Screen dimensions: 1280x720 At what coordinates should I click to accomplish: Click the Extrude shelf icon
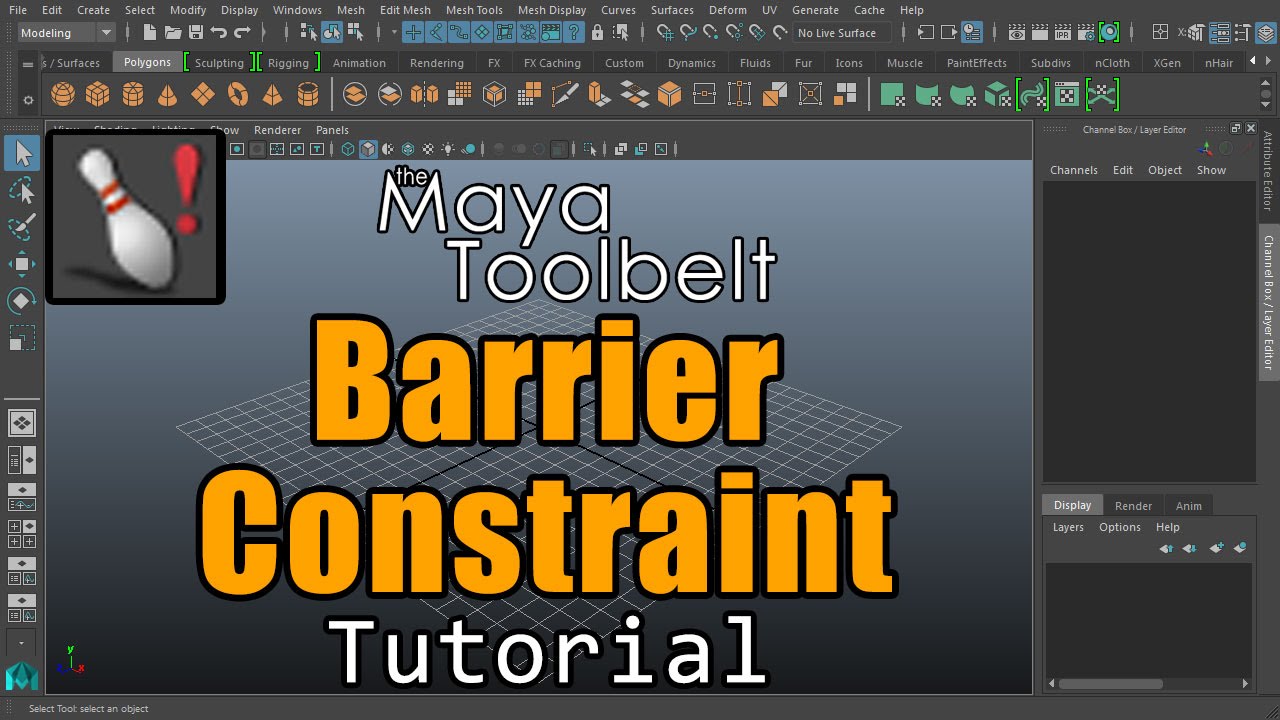599,95
